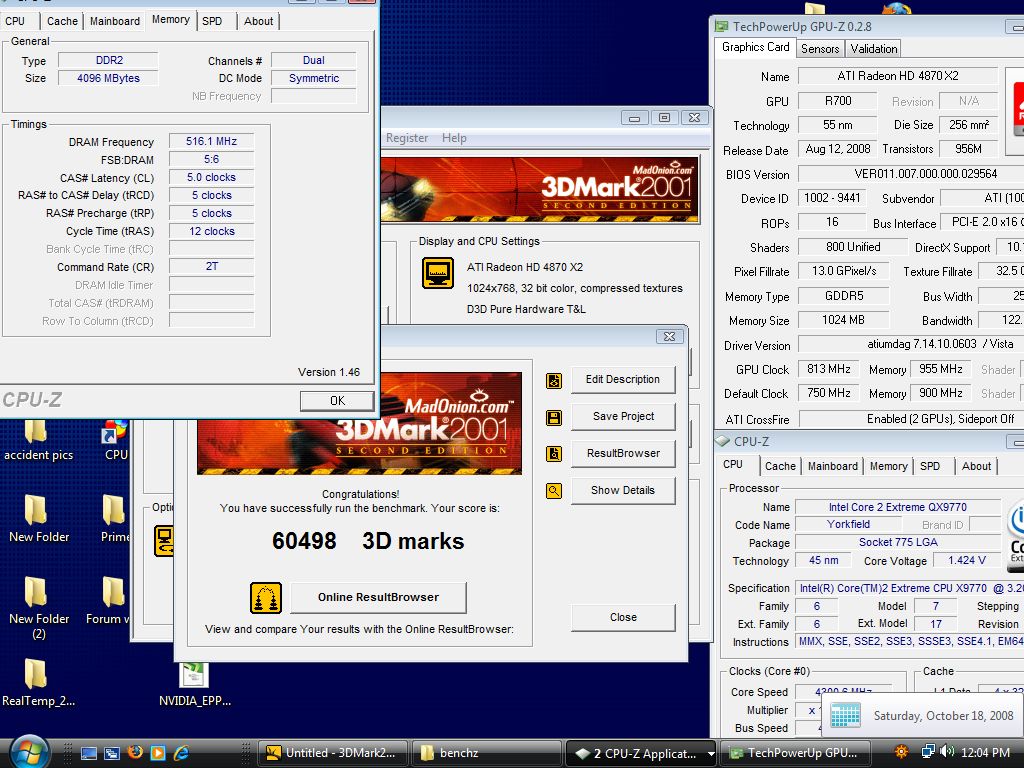Click the GPU-Z Driver Version field
The height and width of the screenshot is (768, 1024).
click(x=911, y=344)
